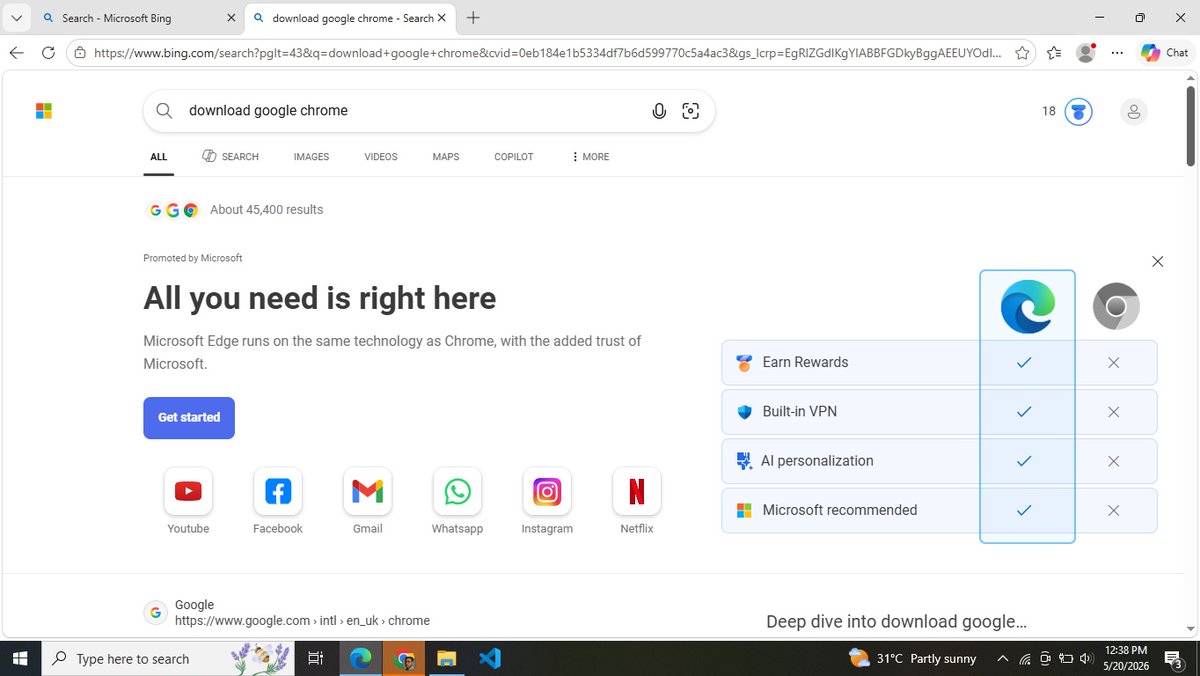View site information lock icon
The height and width of the screenshot is (676, 1200).
pos(80,53)
